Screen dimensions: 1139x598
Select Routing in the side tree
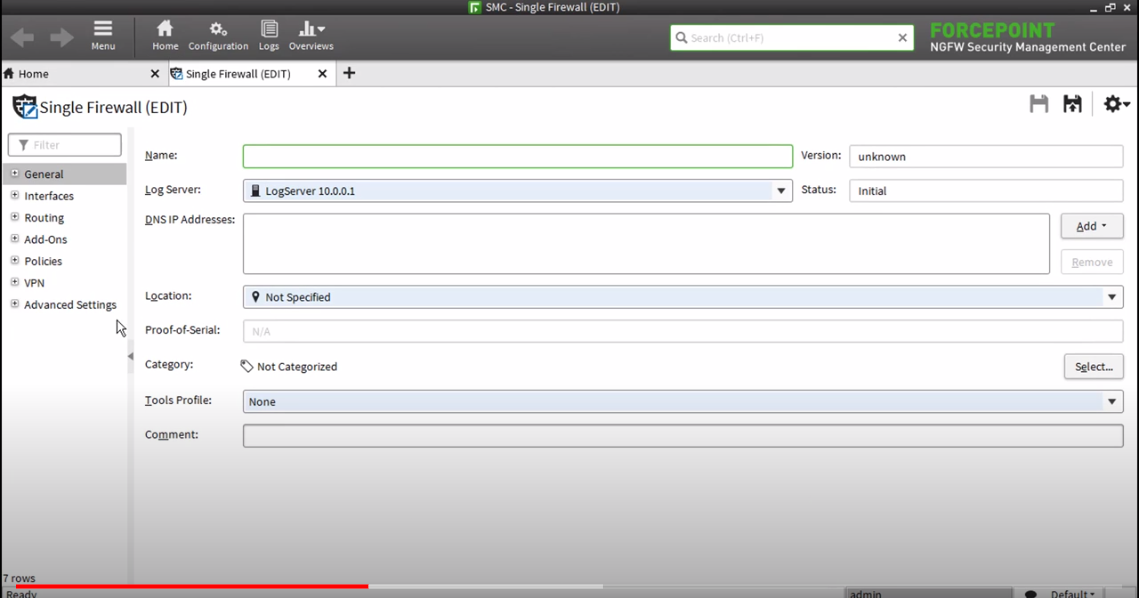[x=44, y=218]
